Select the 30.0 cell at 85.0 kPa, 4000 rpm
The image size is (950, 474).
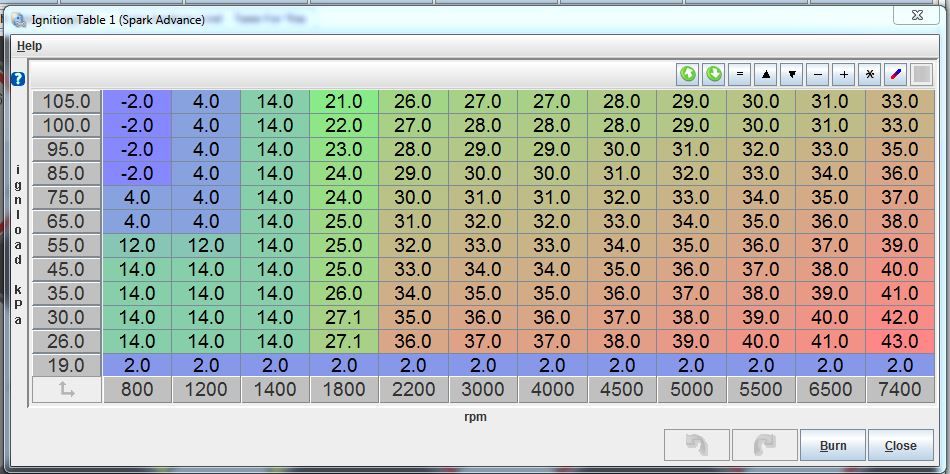pyautogui.click(x=553, y=173)
